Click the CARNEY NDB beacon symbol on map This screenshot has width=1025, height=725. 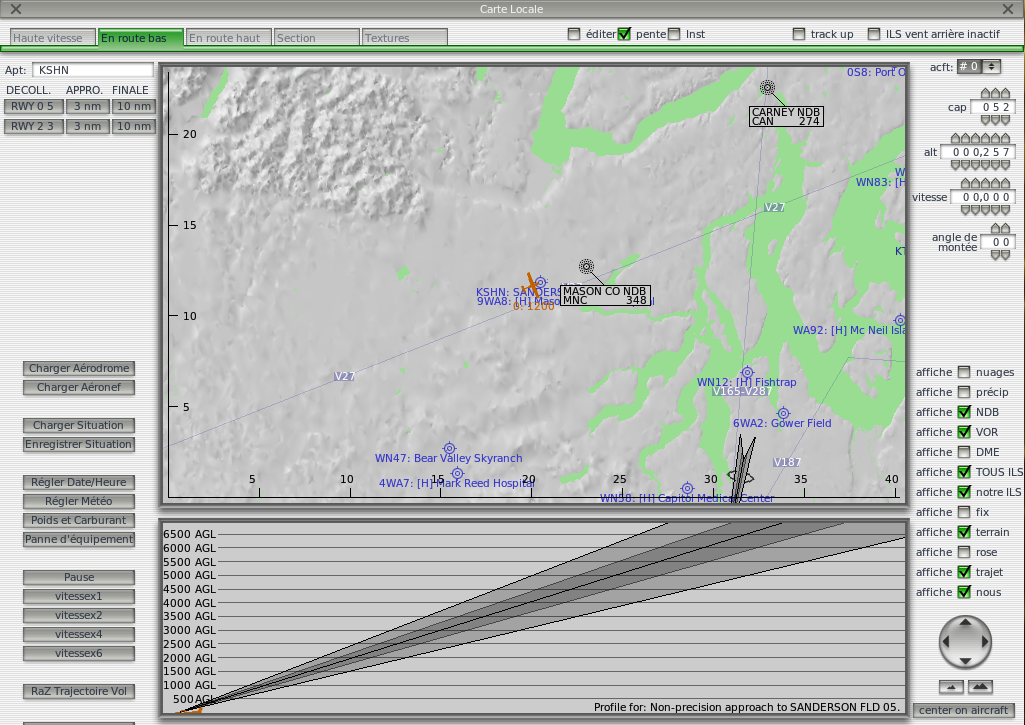point(767,87)
